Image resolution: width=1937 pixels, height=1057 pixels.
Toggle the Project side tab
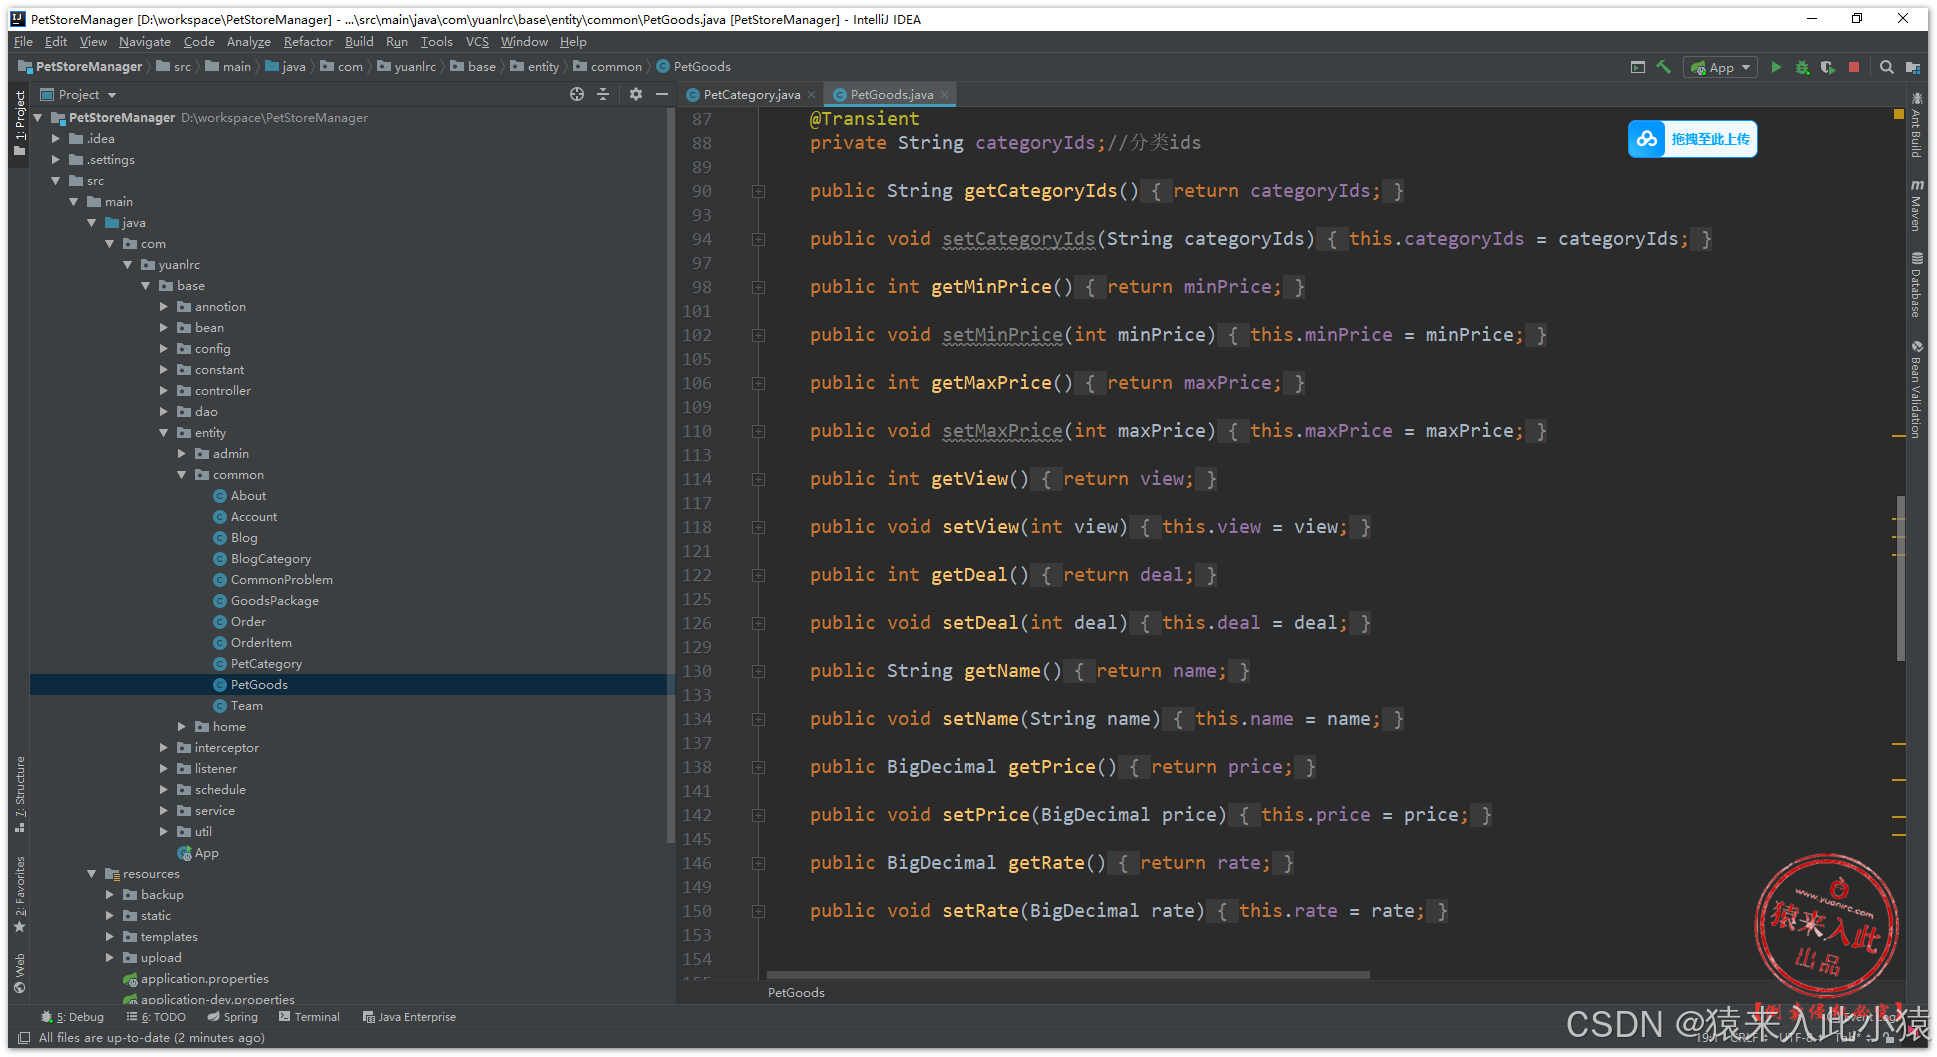click(20, 123)
